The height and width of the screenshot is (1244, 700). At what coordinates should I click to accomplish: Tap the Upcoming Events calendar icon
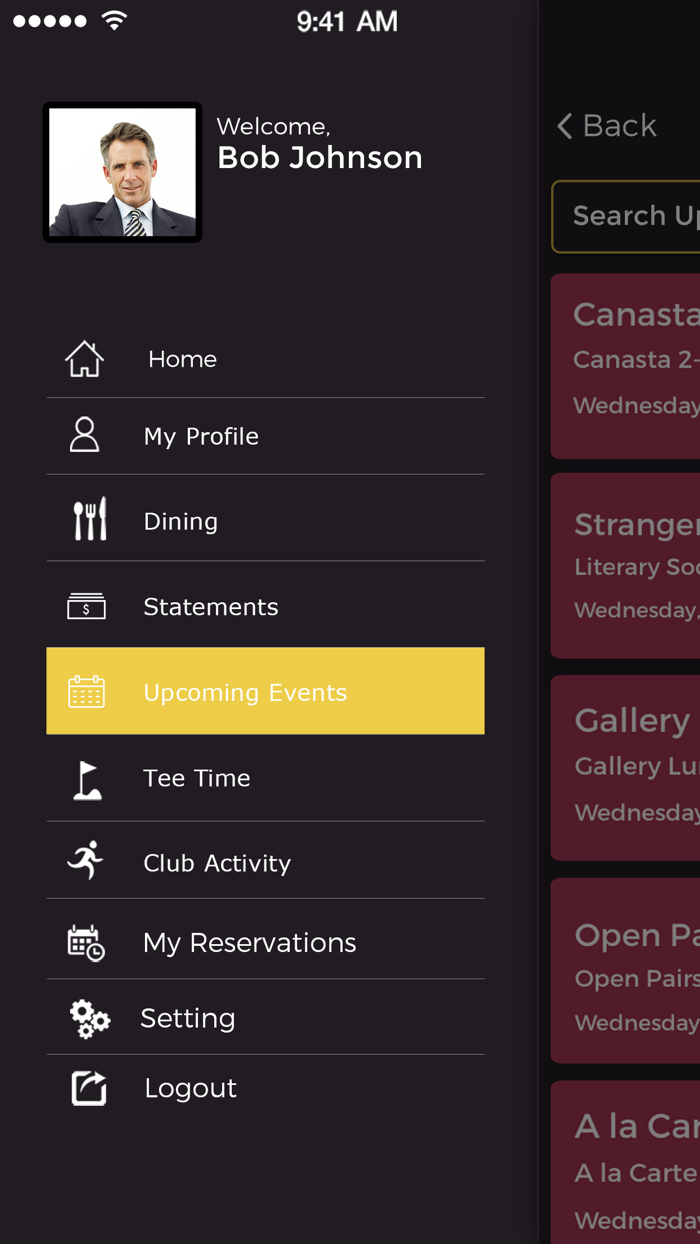click(x=86, y=692)
